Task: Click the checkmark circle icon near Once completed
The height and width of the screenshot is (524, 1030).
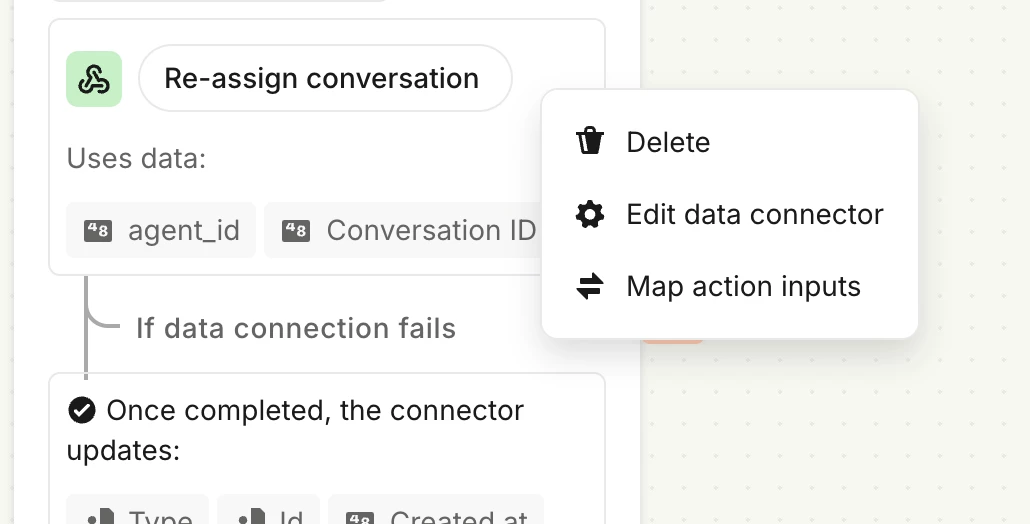Action: pos(81,410)
